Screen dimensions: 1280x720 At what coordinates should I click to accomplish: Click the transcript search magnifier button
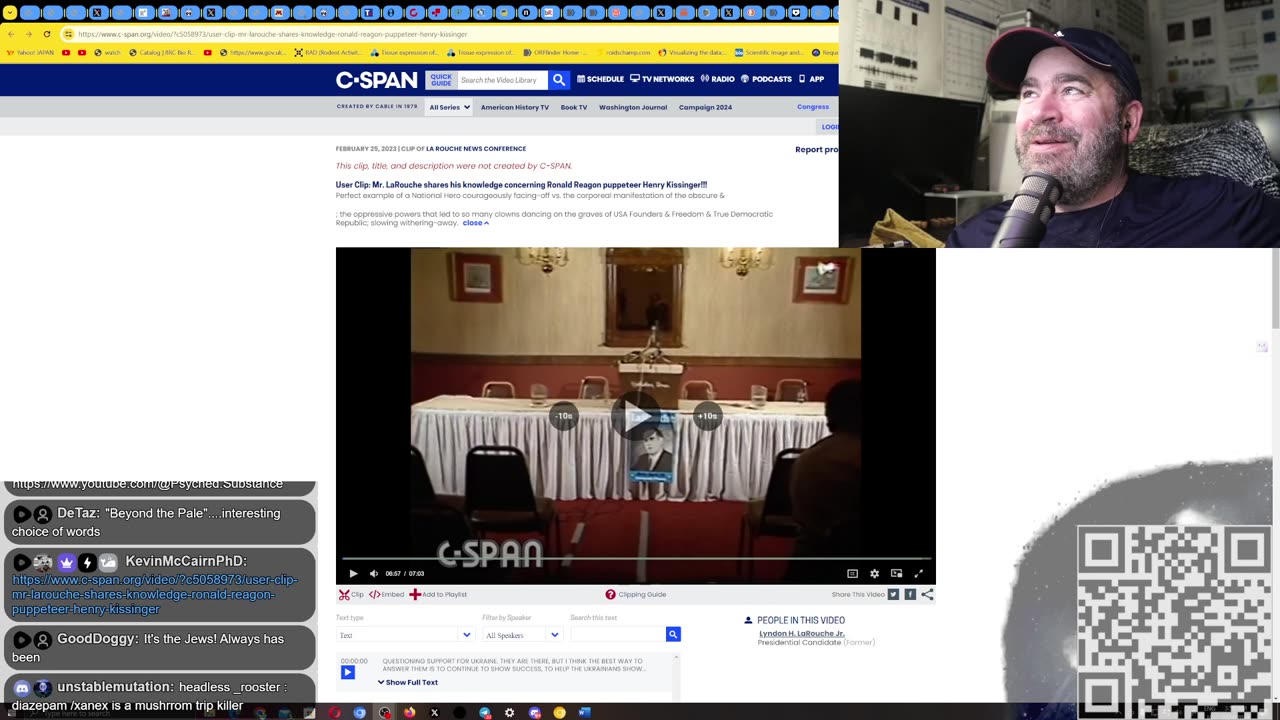[673, 634]
